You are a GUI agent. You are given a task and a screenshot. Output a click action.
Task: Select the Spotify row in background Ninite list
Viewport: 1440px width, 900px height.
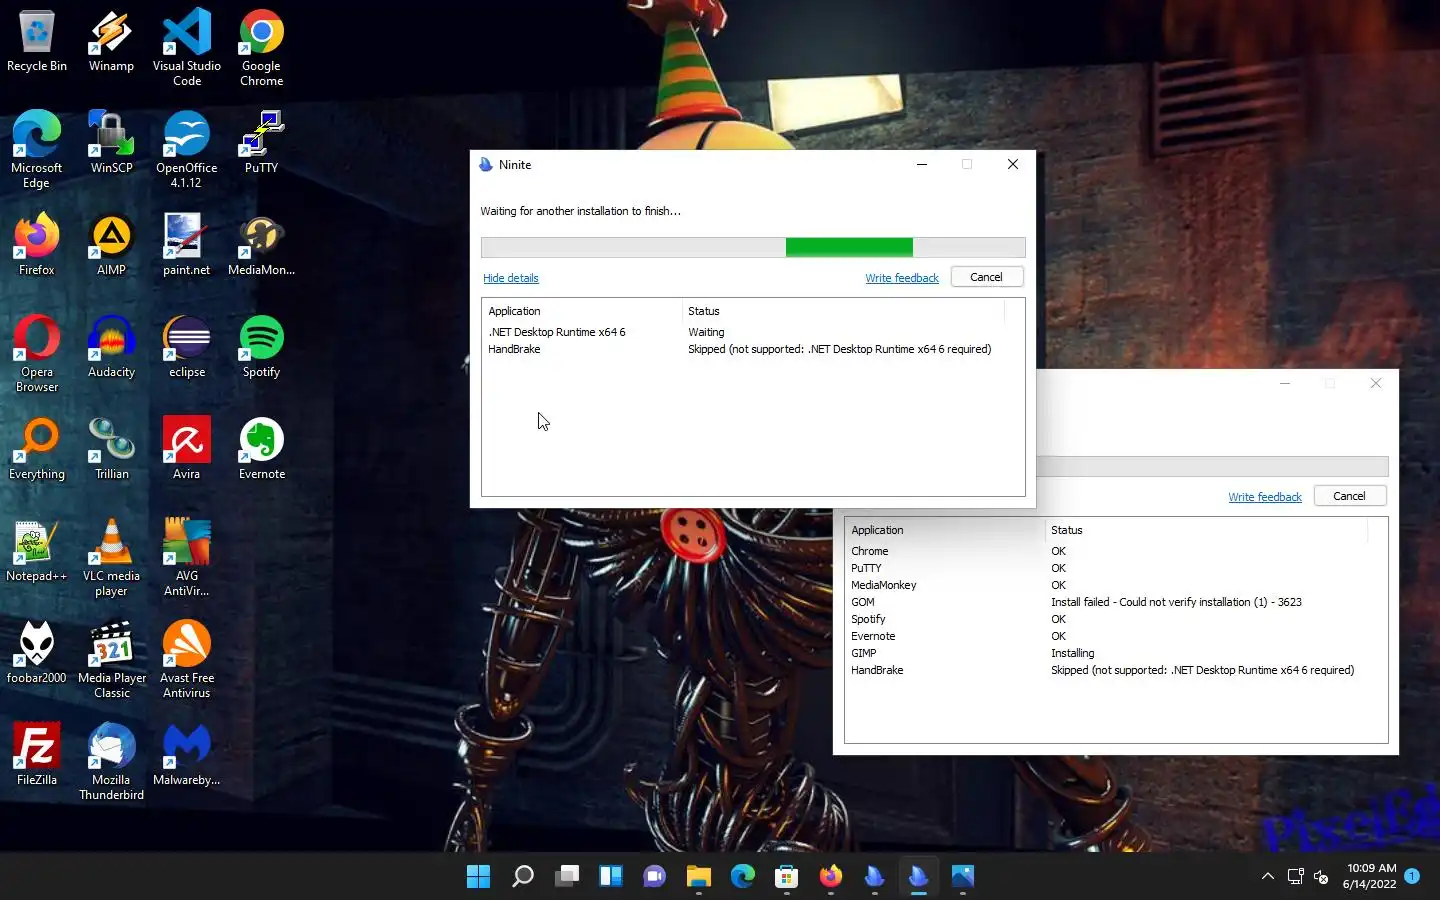pos(1115,619)
